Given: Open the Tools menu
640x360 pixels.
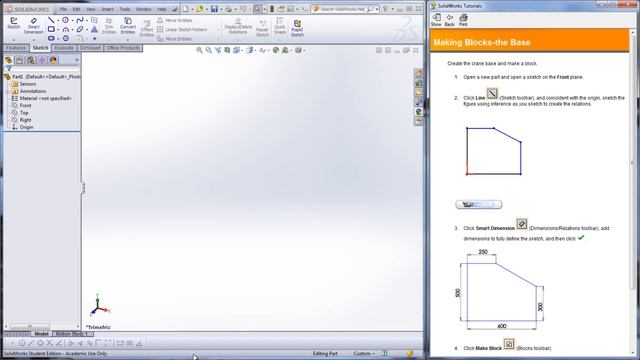Looking at the screenshot, I should pos(124,9).
